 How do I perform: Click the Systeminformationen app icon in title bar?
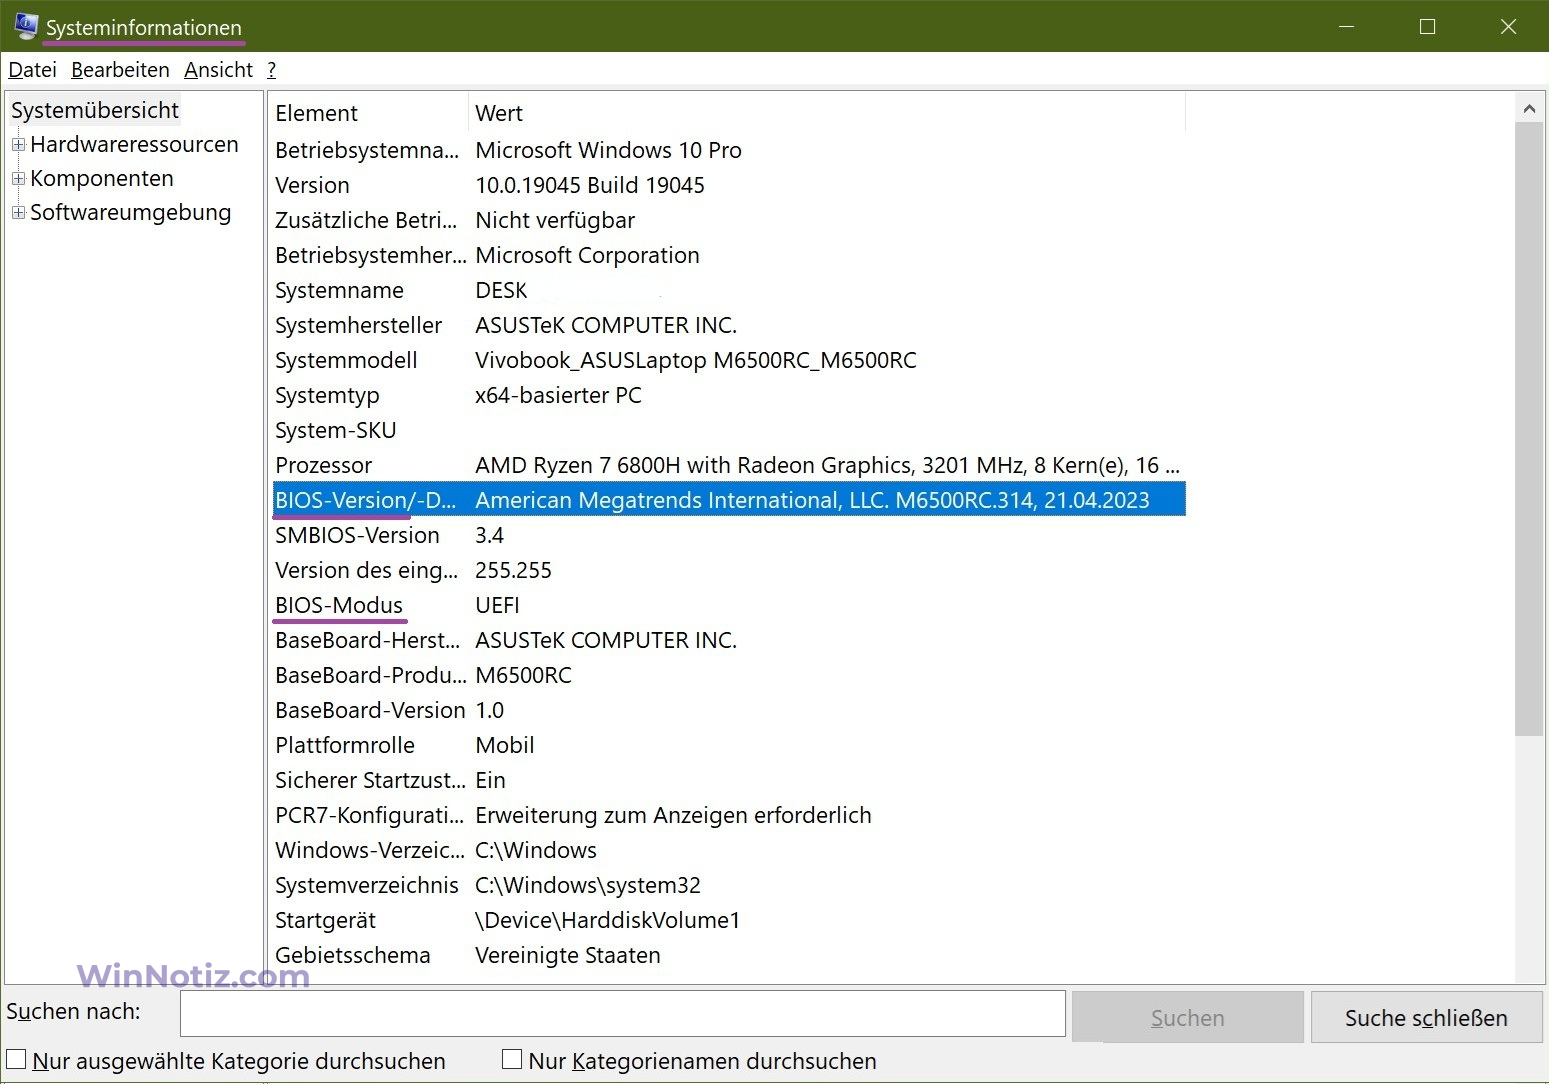pos(25,27)
